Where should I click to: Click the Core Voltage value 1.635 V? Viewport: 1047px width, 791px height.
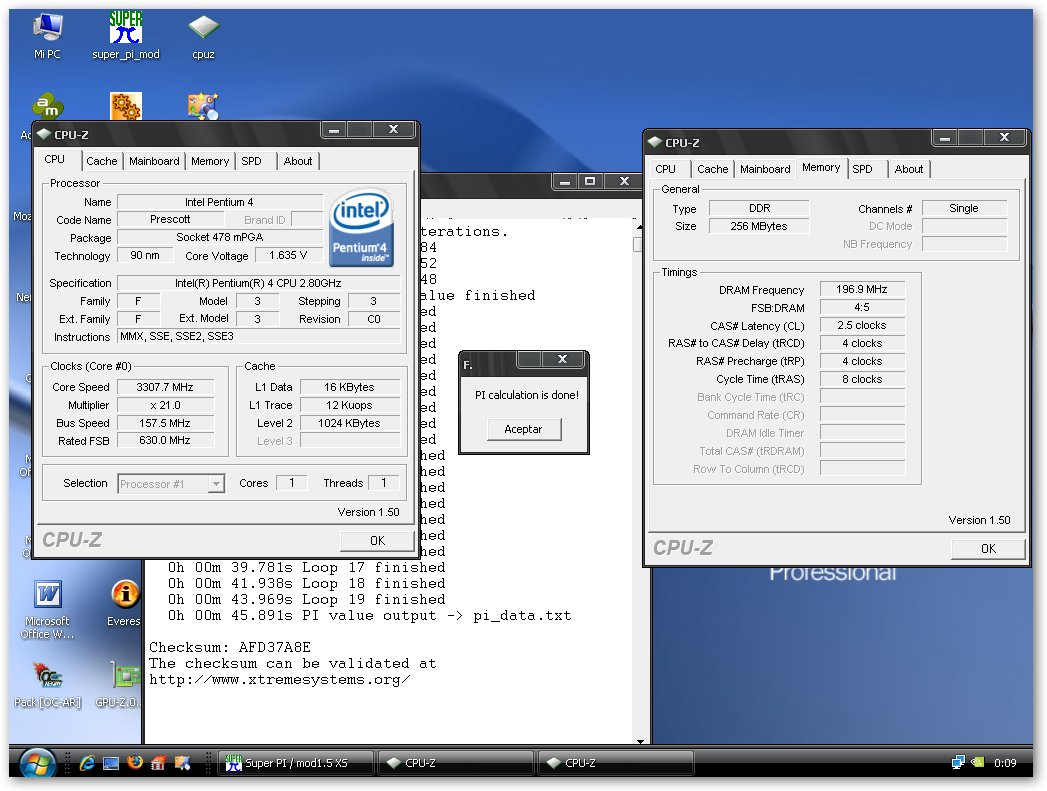click(x=288, y=256)
